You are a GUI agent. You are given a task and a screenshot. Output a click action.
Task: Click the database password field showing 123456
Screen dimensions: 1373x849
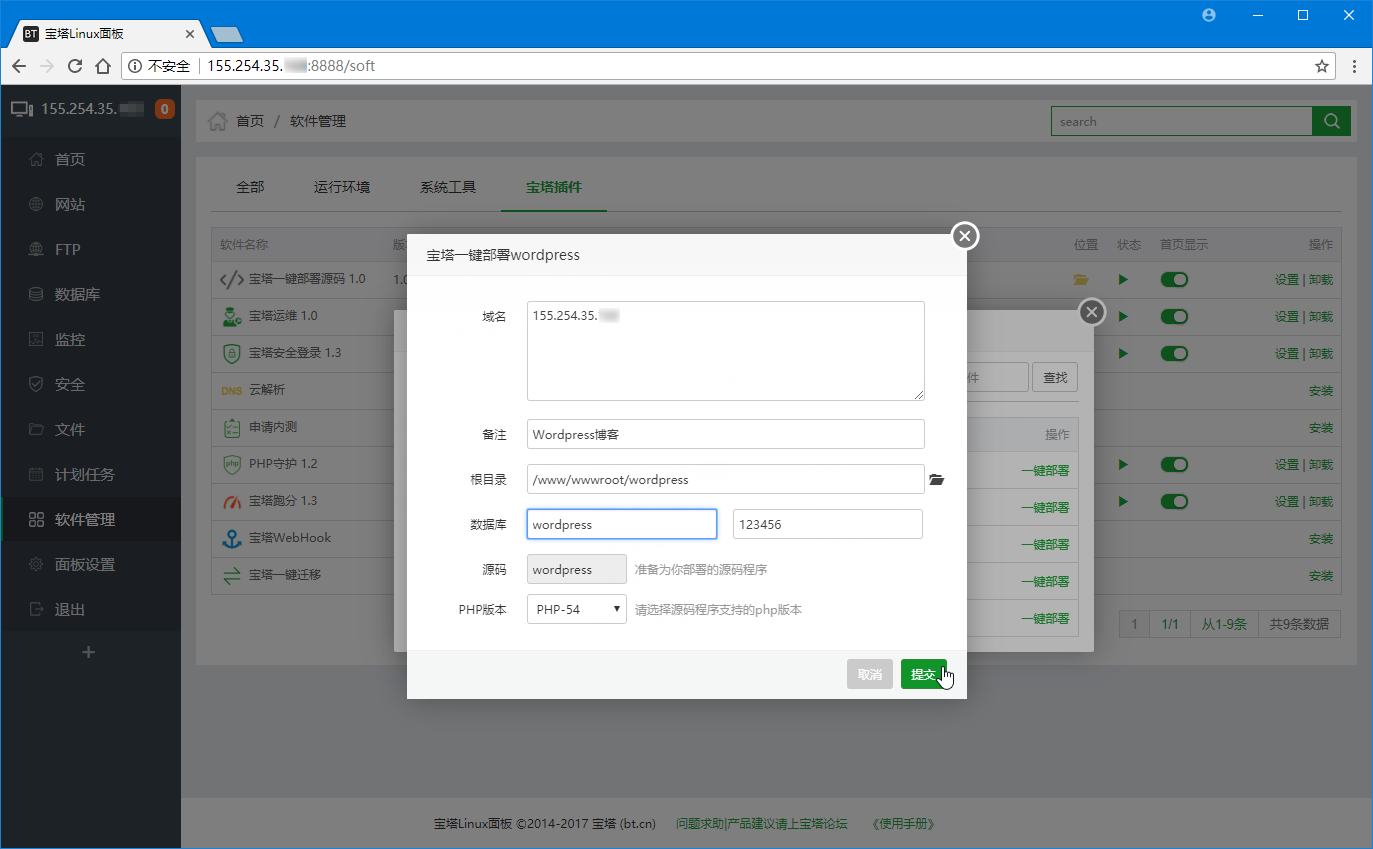coord(828,524)
